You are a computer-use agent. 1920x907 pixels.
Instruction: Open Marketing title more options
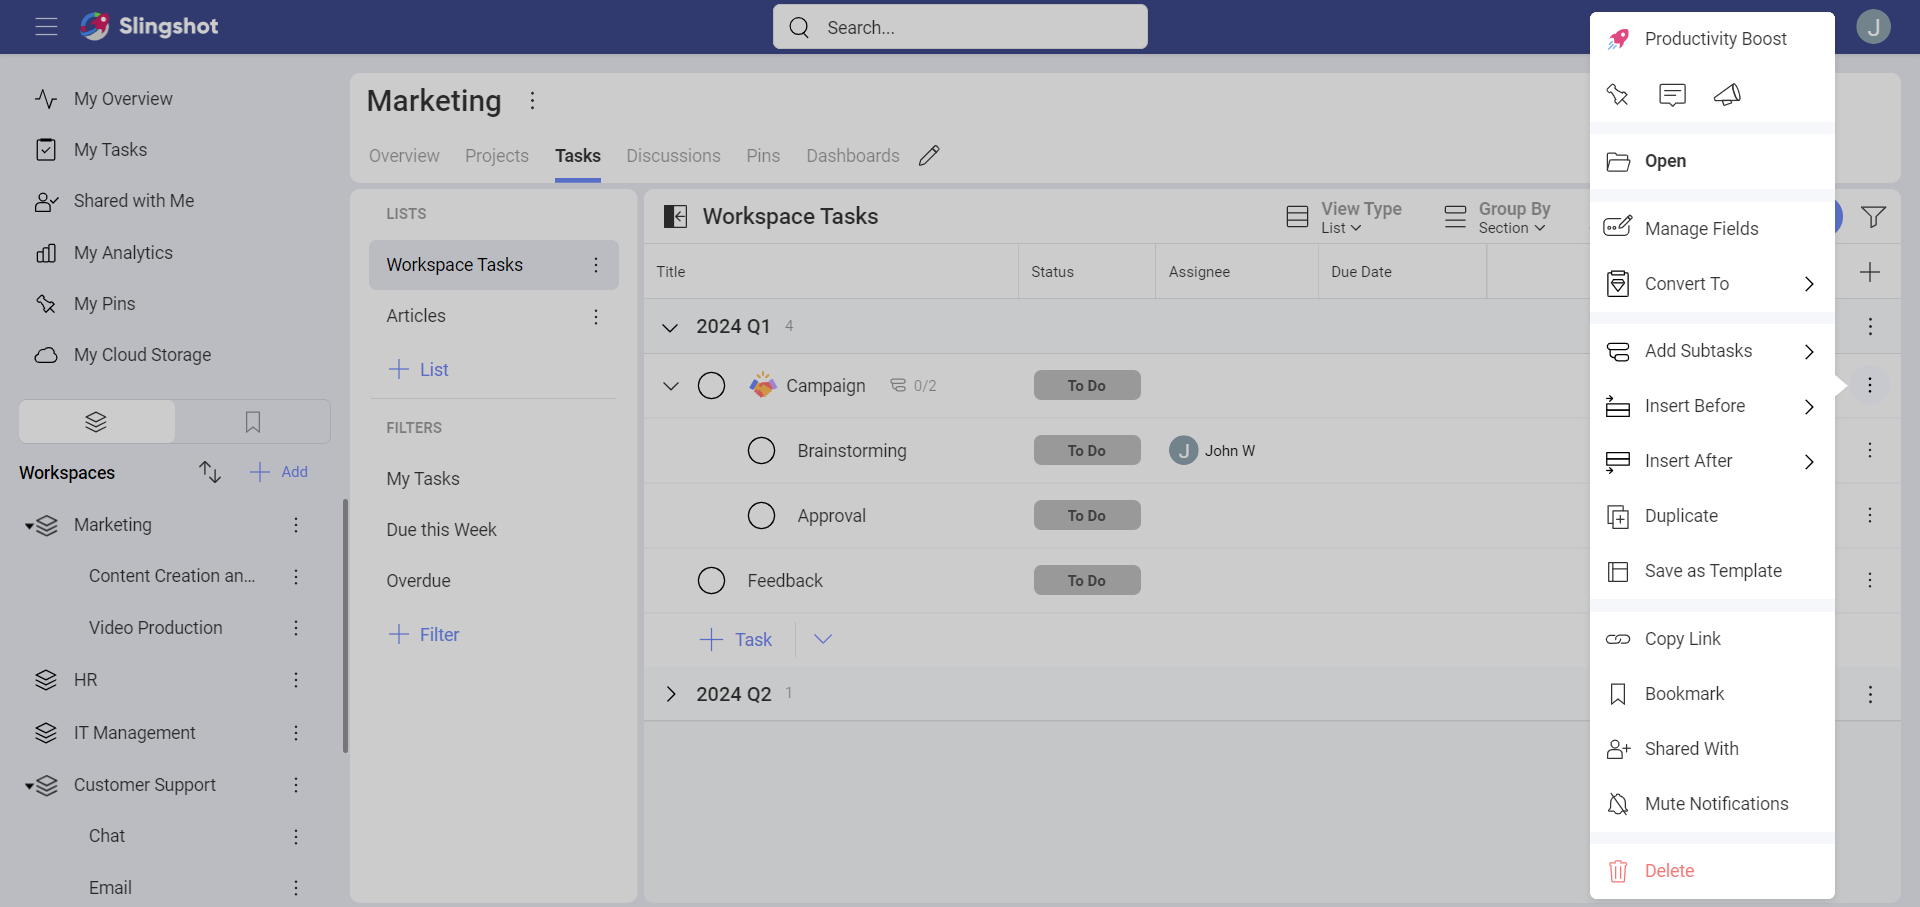pyautogui.click(x=532, y=101)
